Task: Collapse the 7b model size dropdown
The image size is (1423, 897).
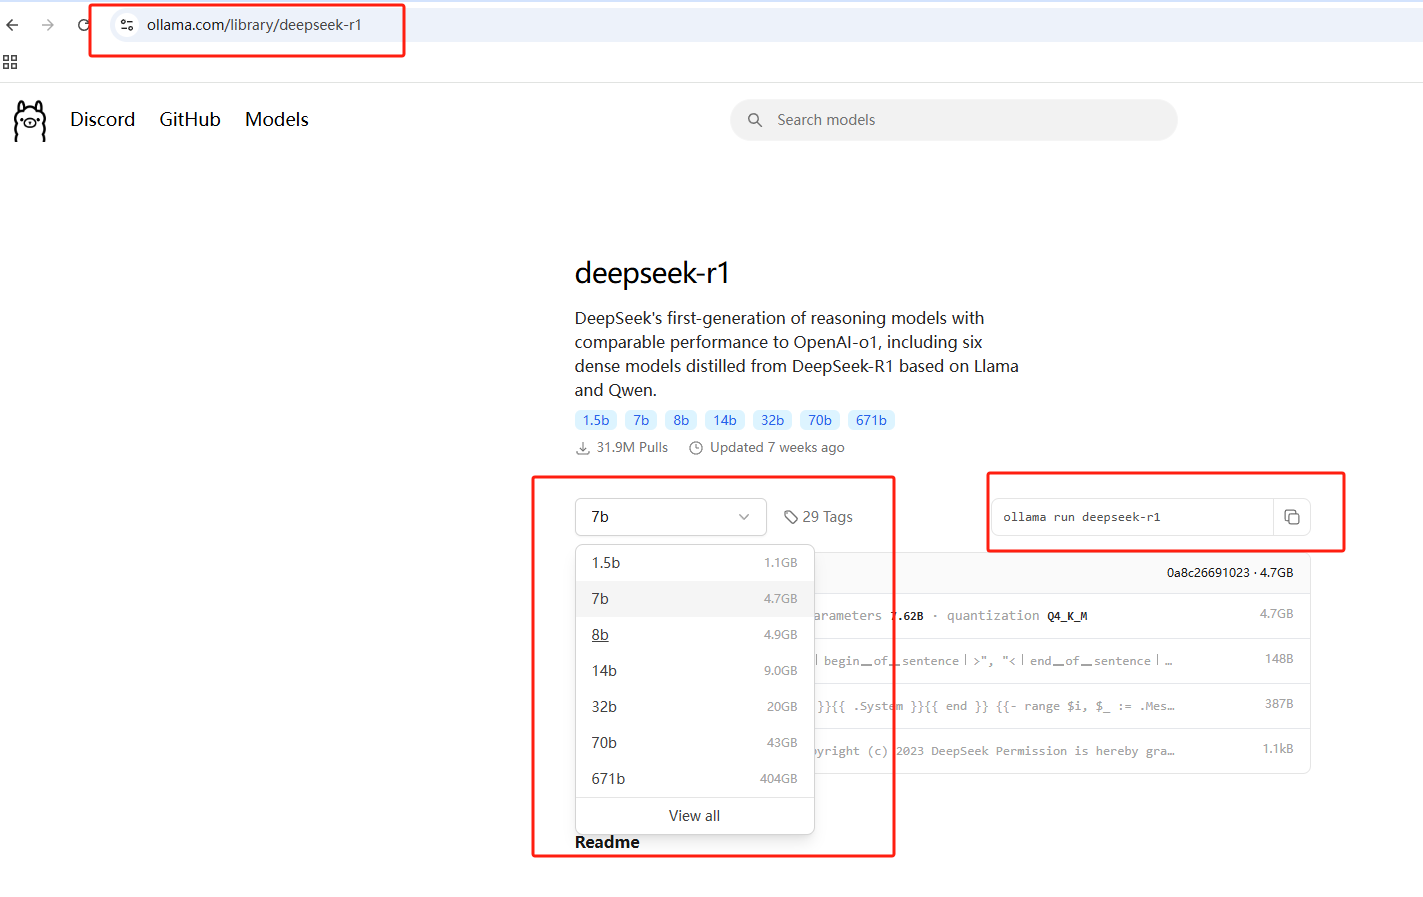Action: tap(671, 517)
